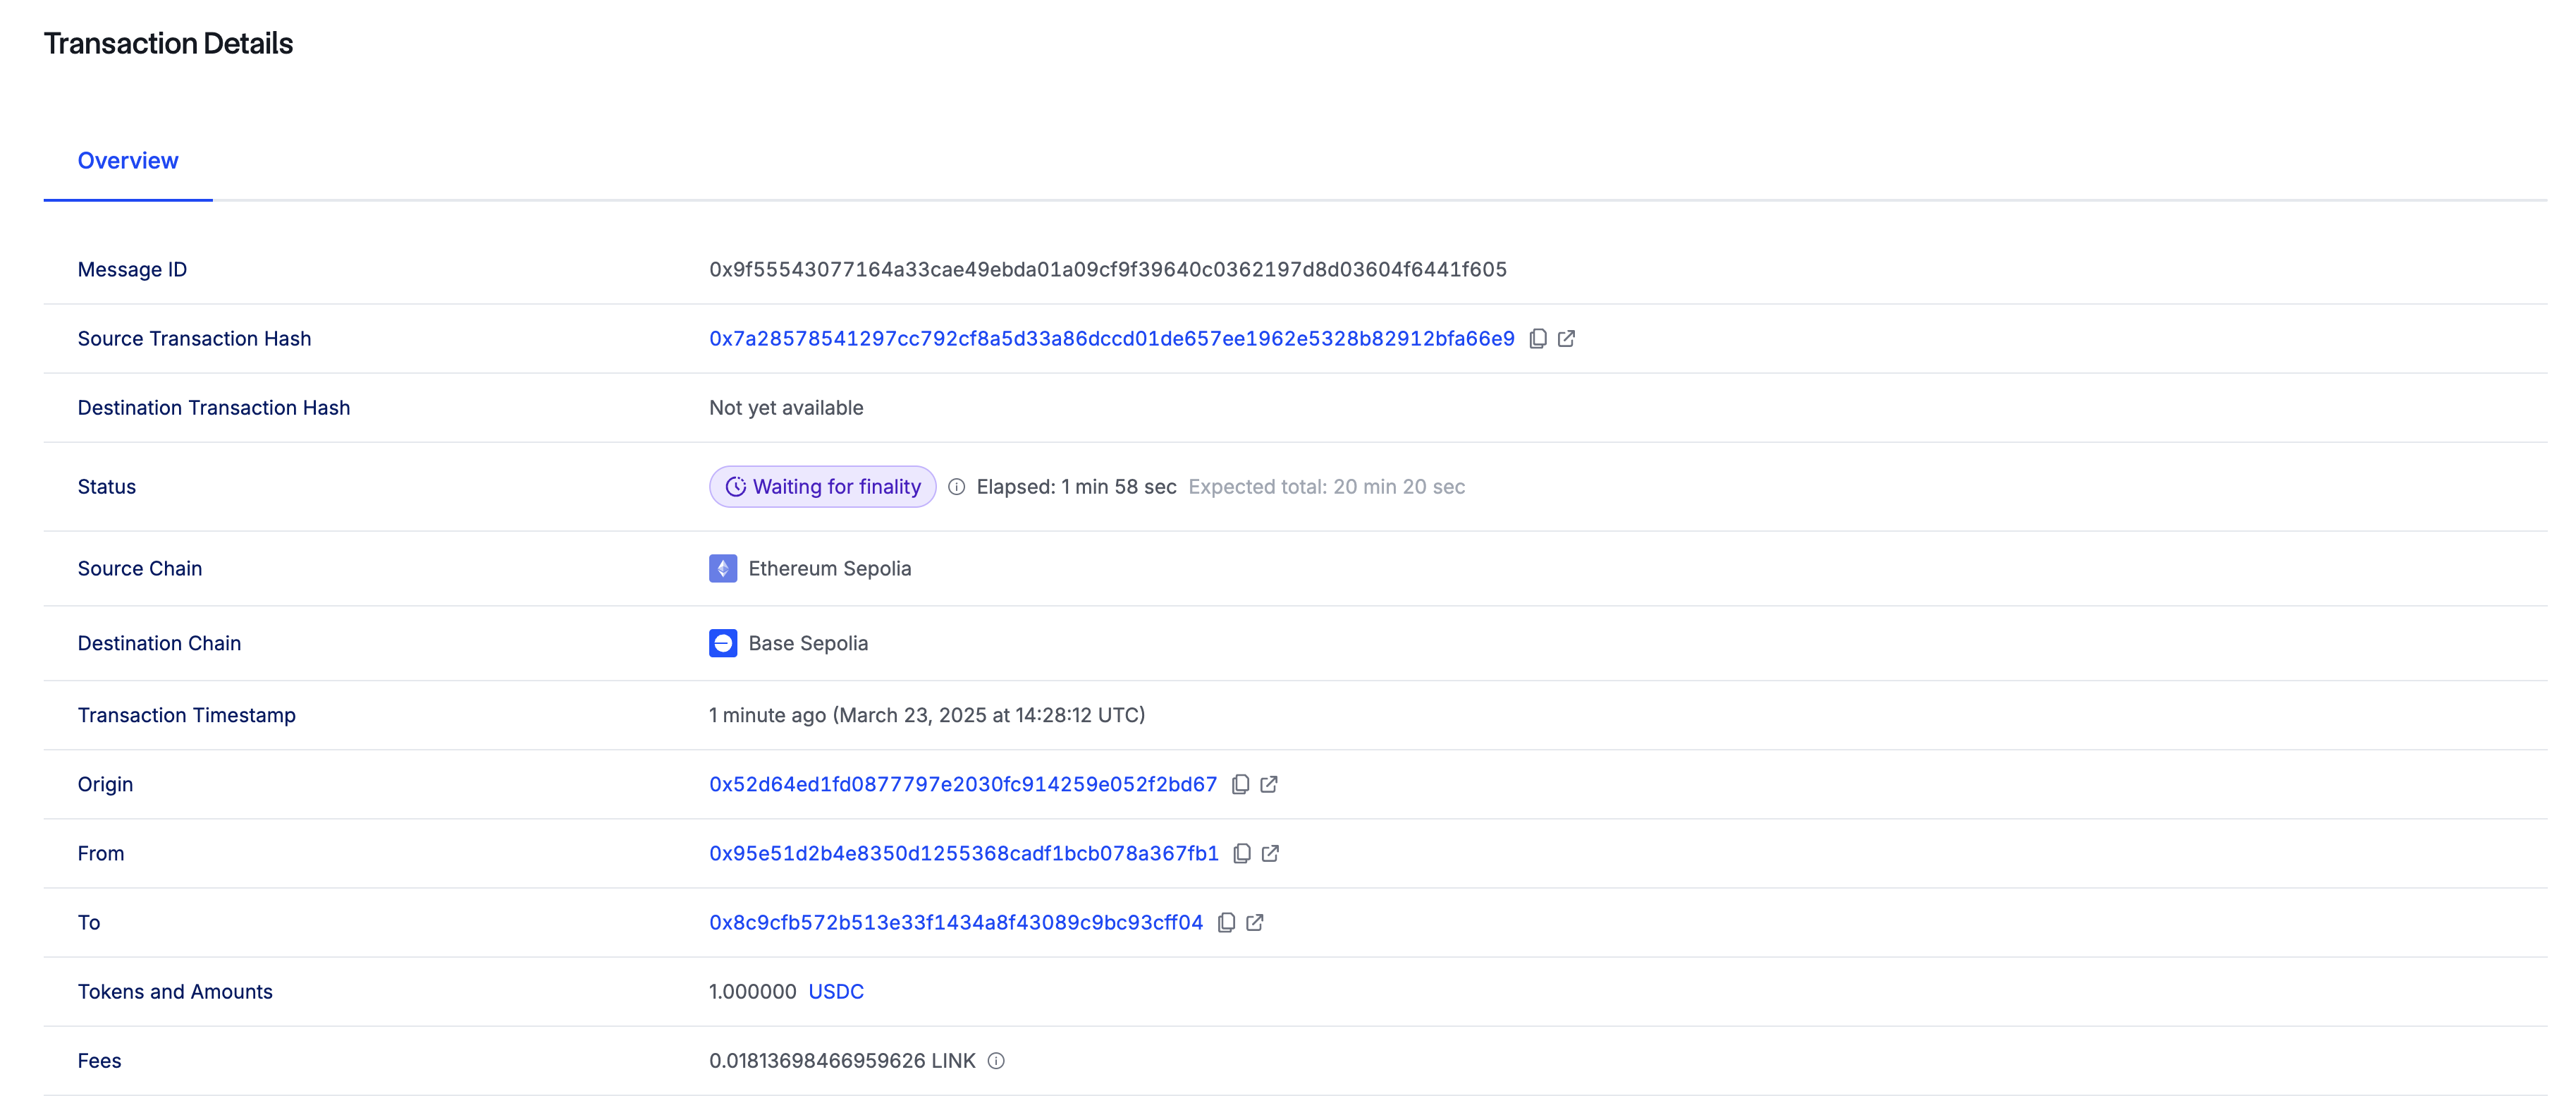
Task: Click the info icon next to status badge
Action: click(956, 487)
